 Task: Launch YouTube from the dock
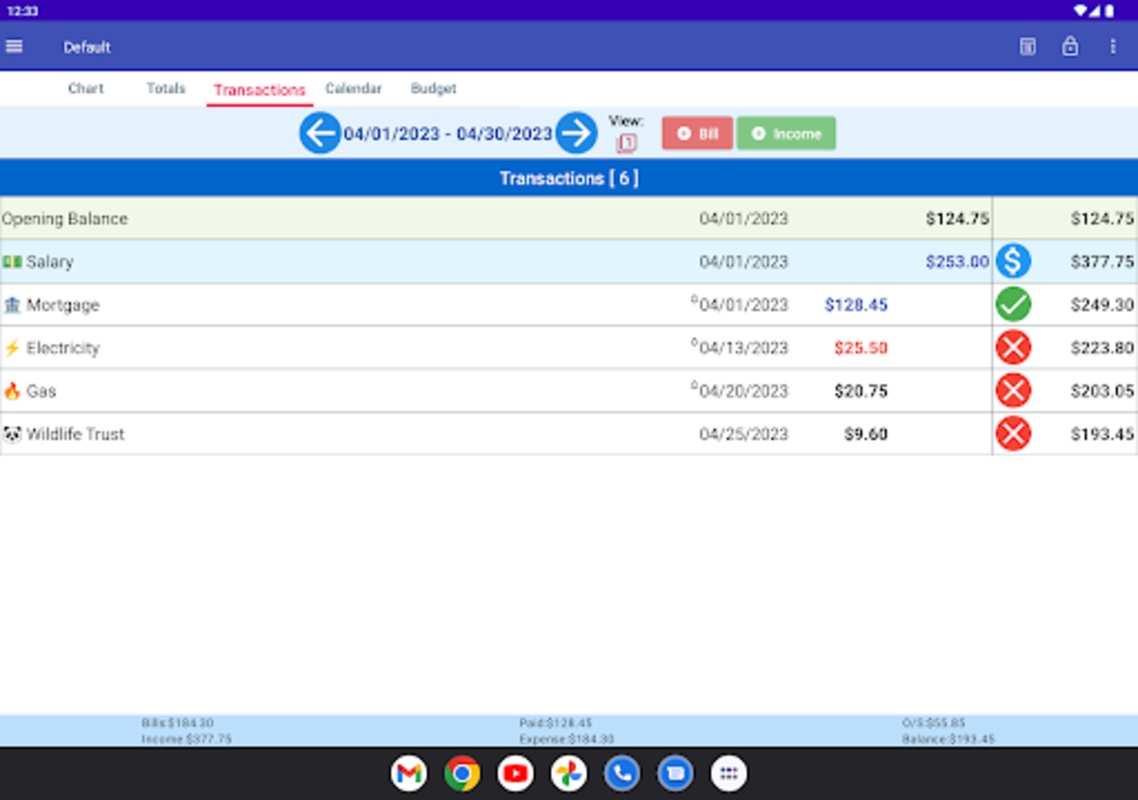[515, 774]
